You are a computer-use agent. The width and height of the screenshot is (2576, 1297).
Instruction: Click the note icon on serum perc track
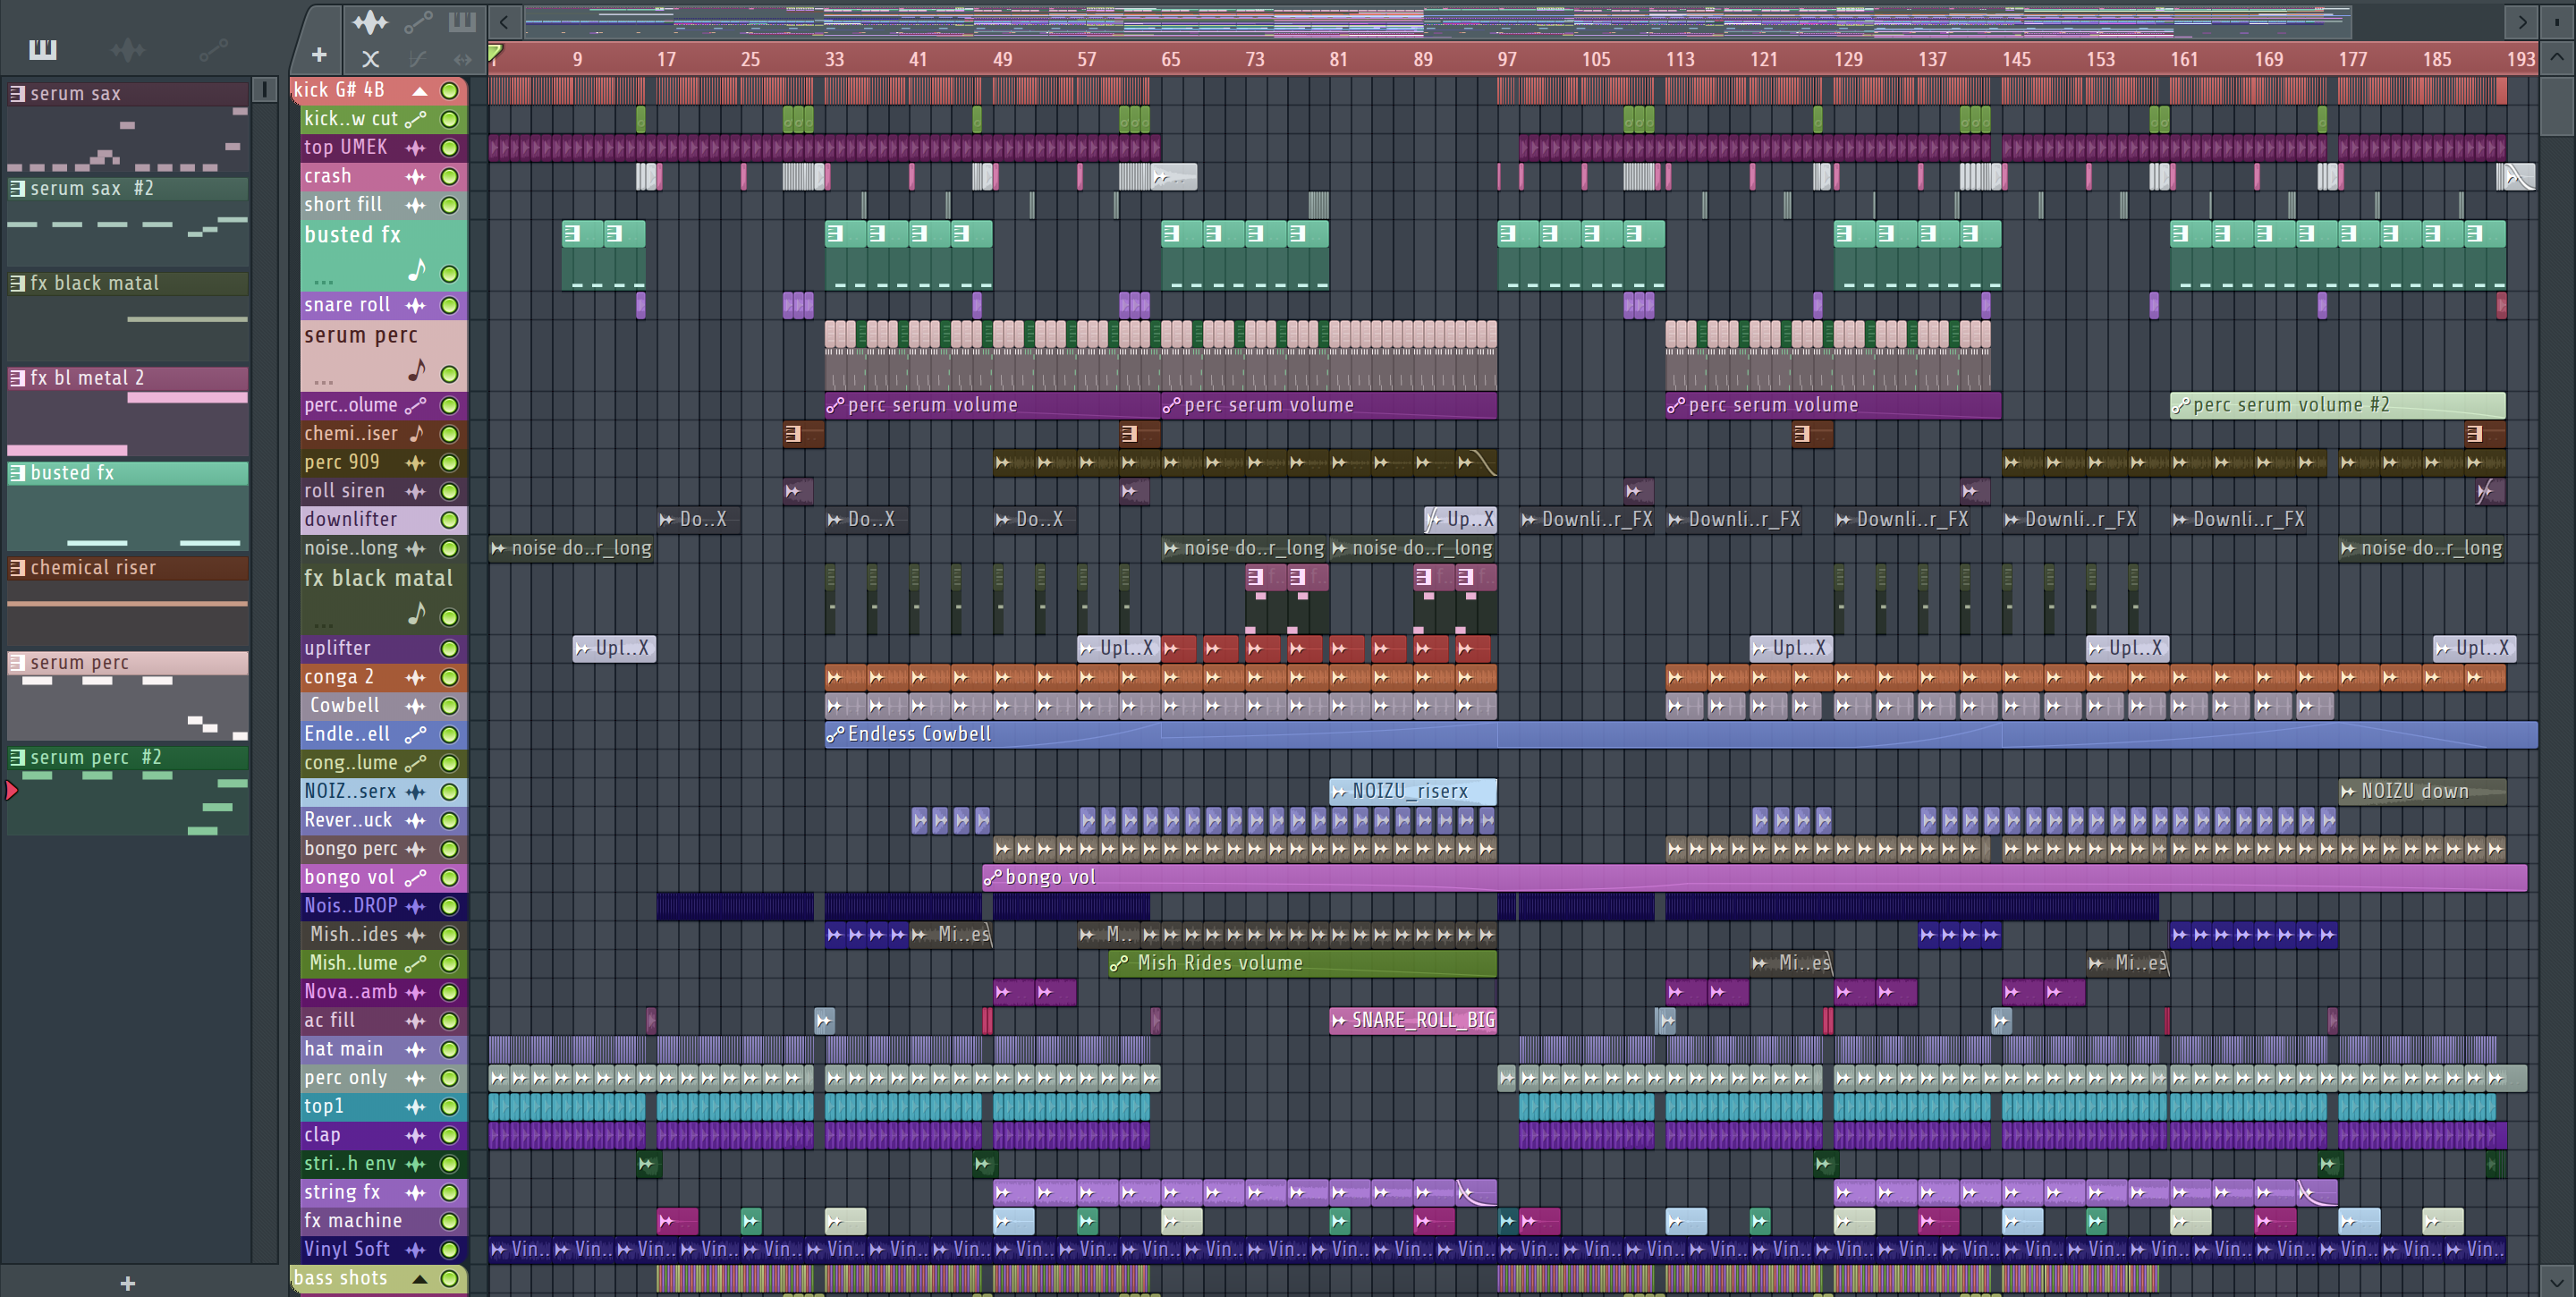417,372
